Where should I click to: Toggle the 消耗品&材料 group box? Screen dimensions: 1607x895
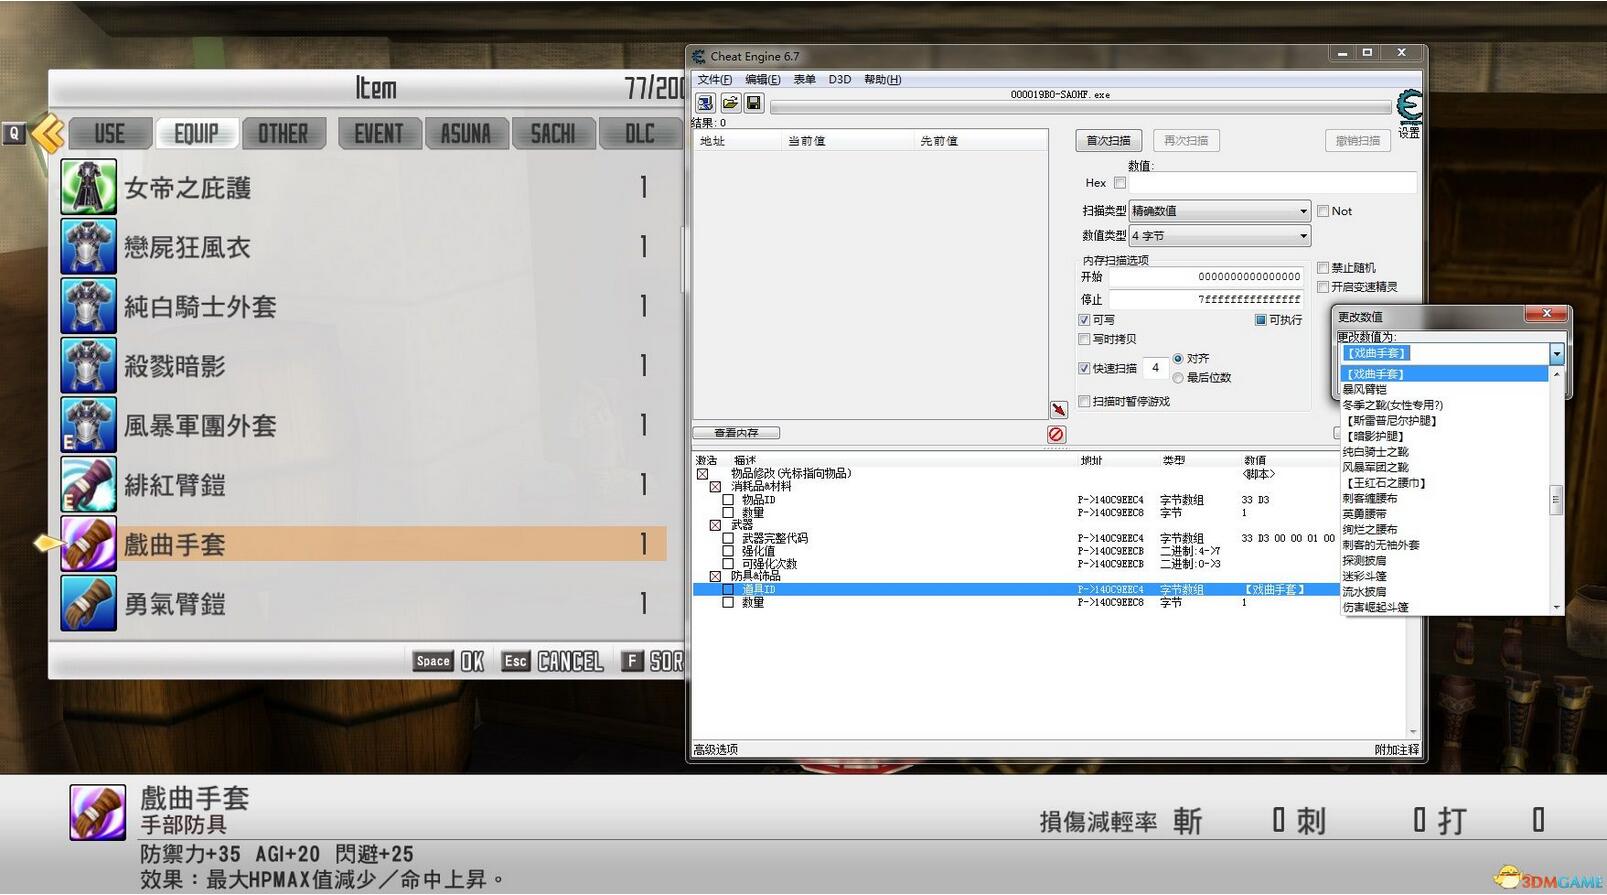pyautogui.click(x=715, y=487)
